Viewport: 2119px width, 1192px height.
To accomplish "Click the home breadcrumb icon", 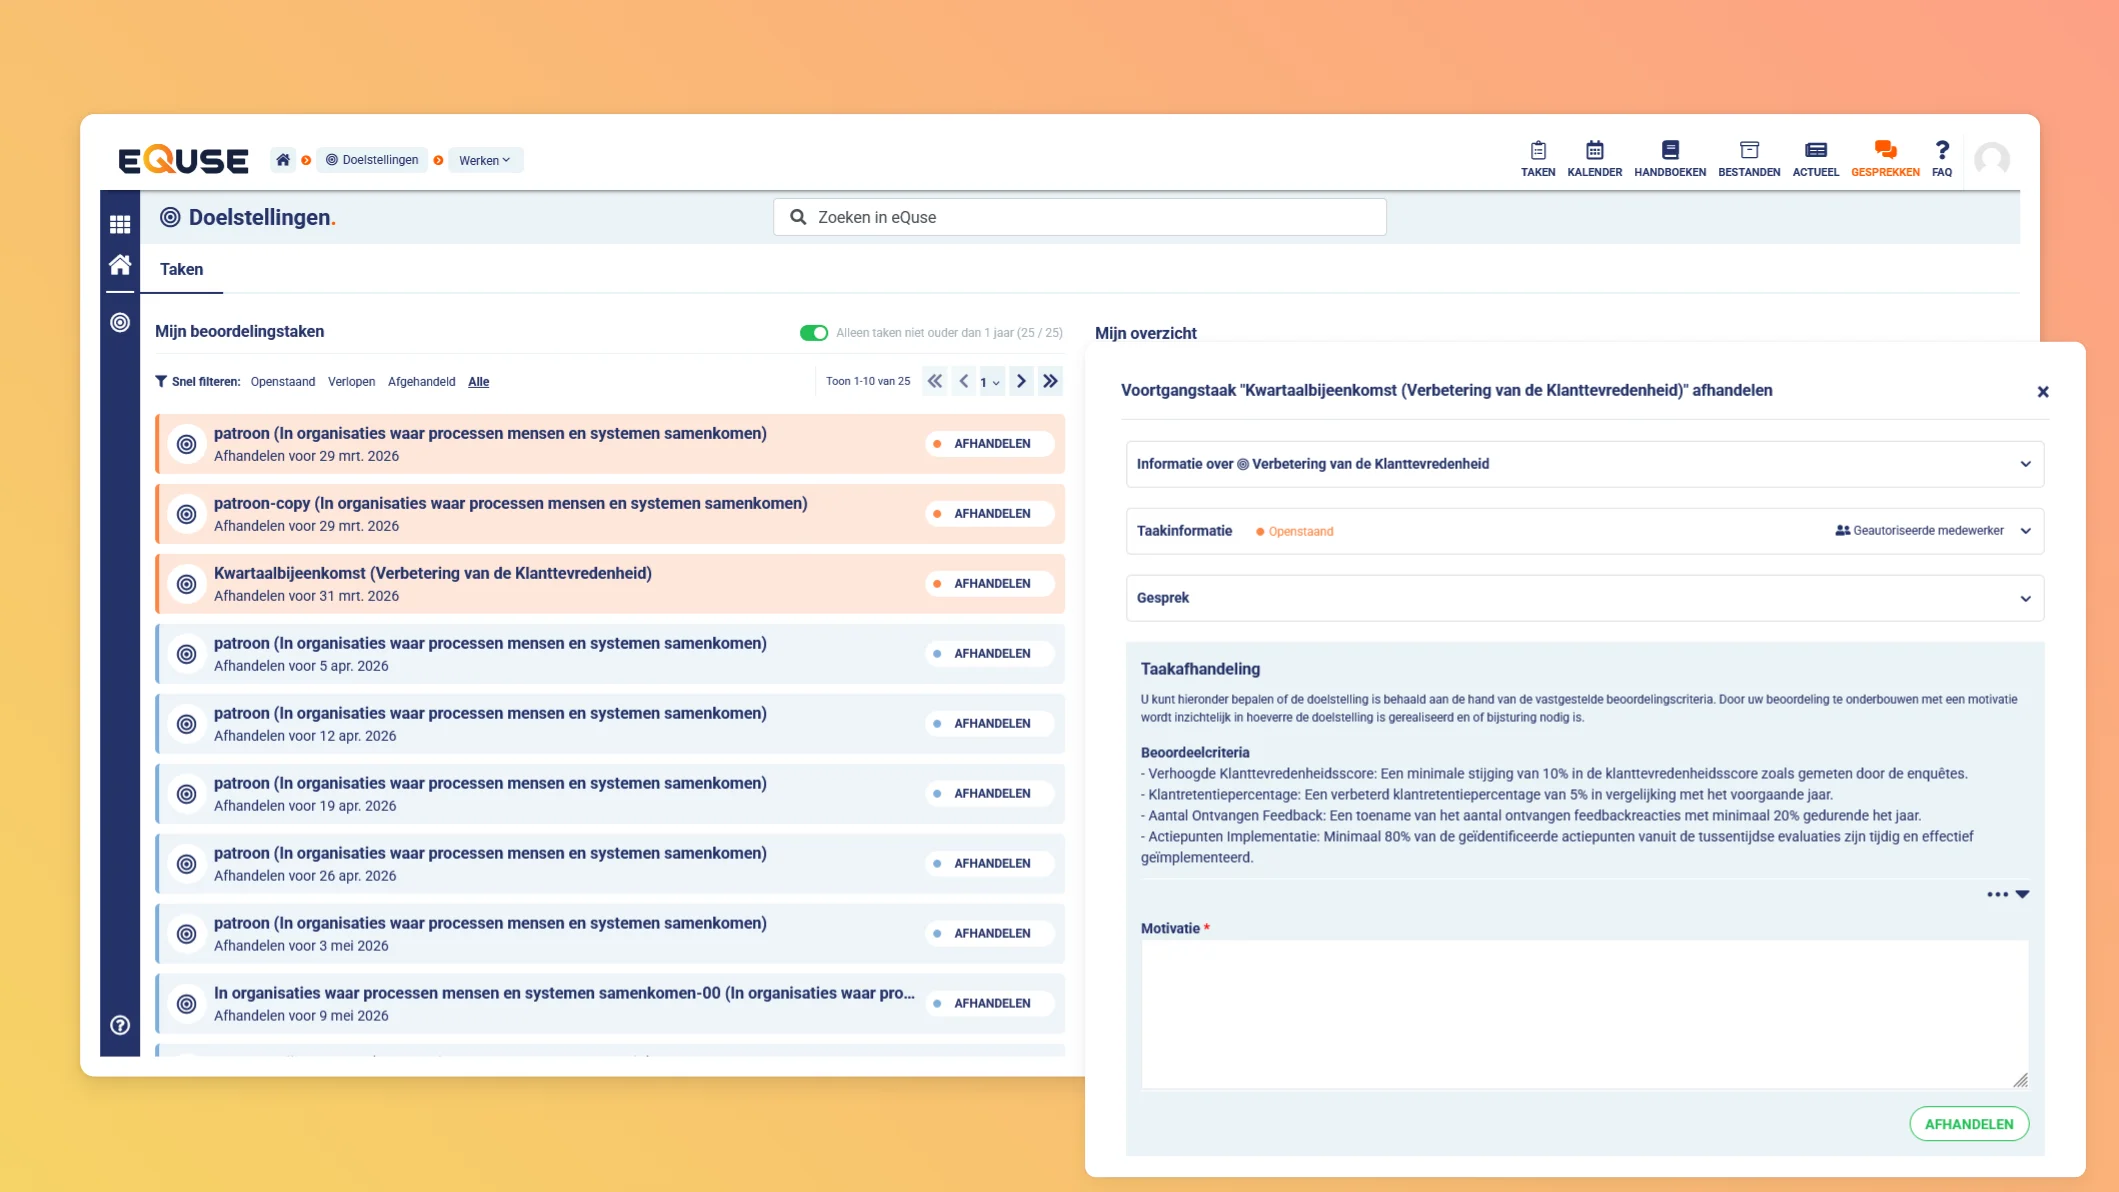I will pos(283,160).
